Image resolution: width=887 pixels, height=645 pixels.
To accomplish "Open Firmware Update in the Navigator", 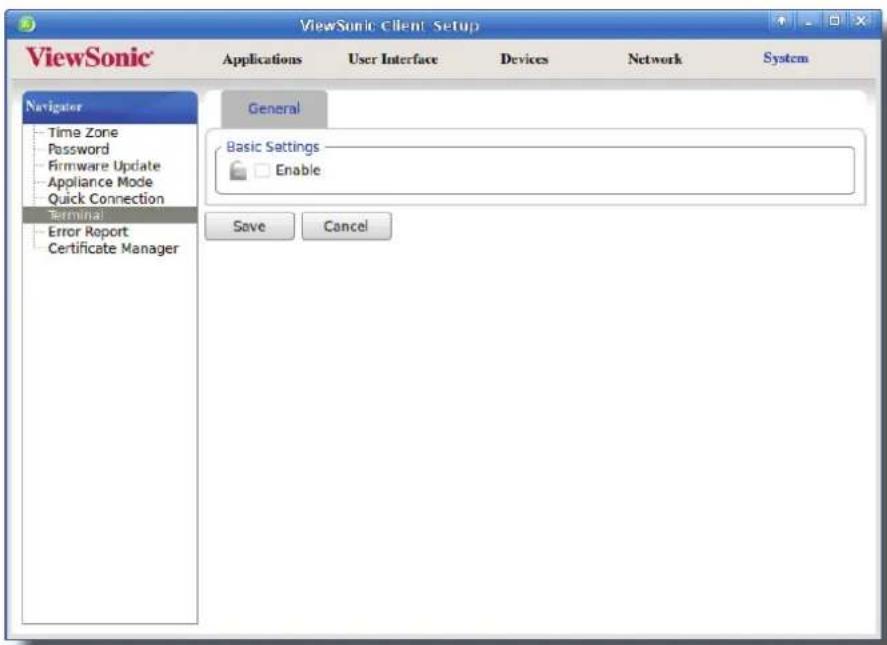I will tap(104, 166).
